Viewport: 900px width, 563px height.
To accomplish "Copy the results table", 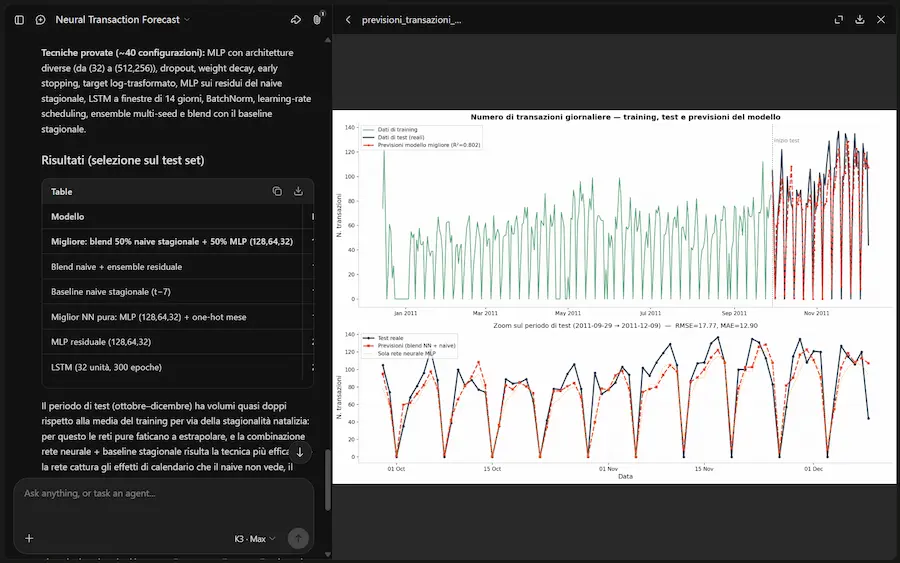I will (x=277, y=191).
